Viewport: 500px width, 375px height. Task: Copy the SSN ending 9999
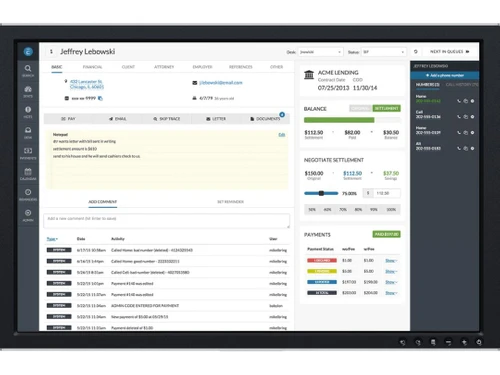pos(100,98)
